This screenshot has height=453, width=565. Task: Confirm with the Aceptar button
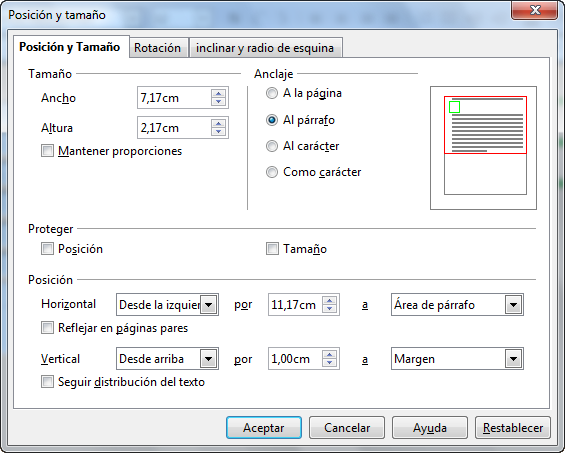[264, 428]
